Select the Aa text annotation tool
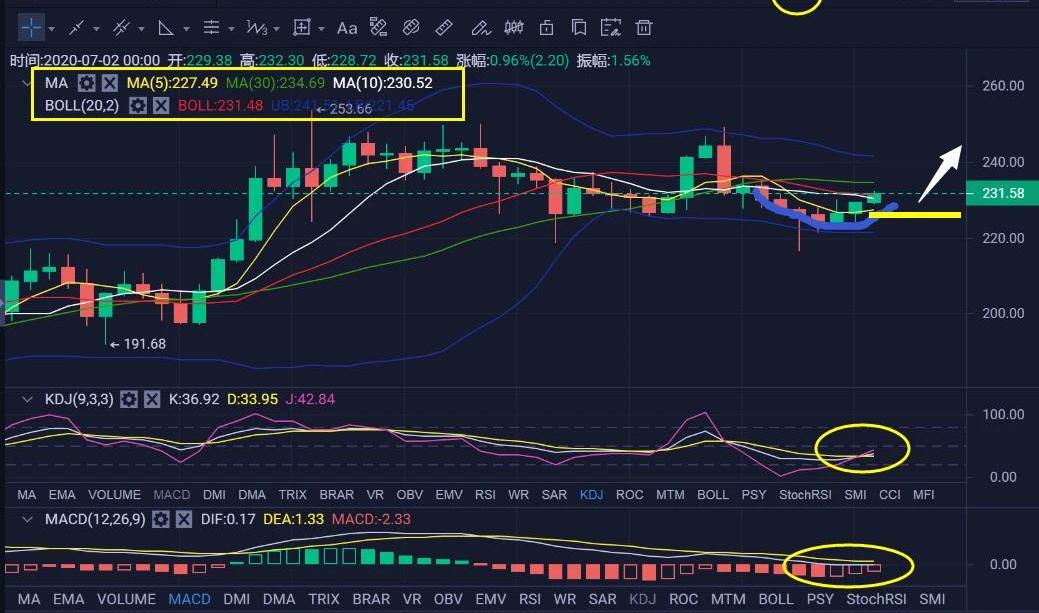Screen dimensions: 1039x613 [346, 27]
